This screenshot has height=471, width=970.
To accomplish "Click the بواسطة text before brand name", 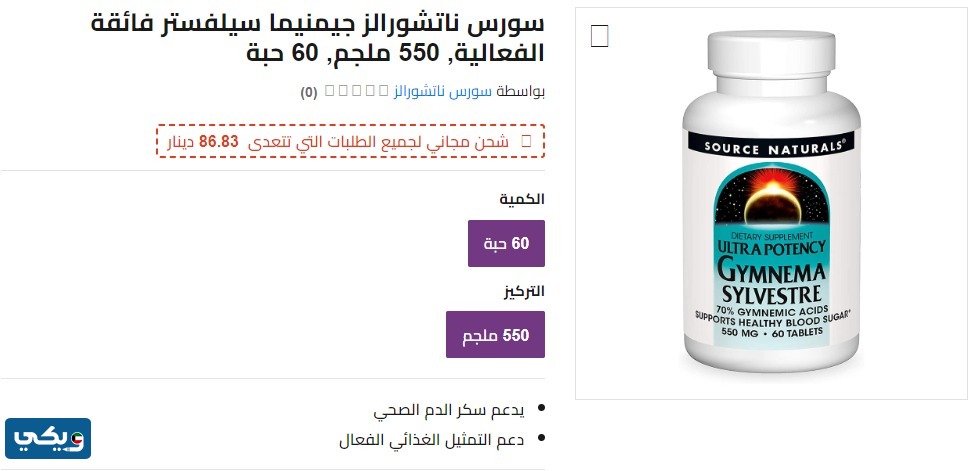I will click(x=521, y=92).
